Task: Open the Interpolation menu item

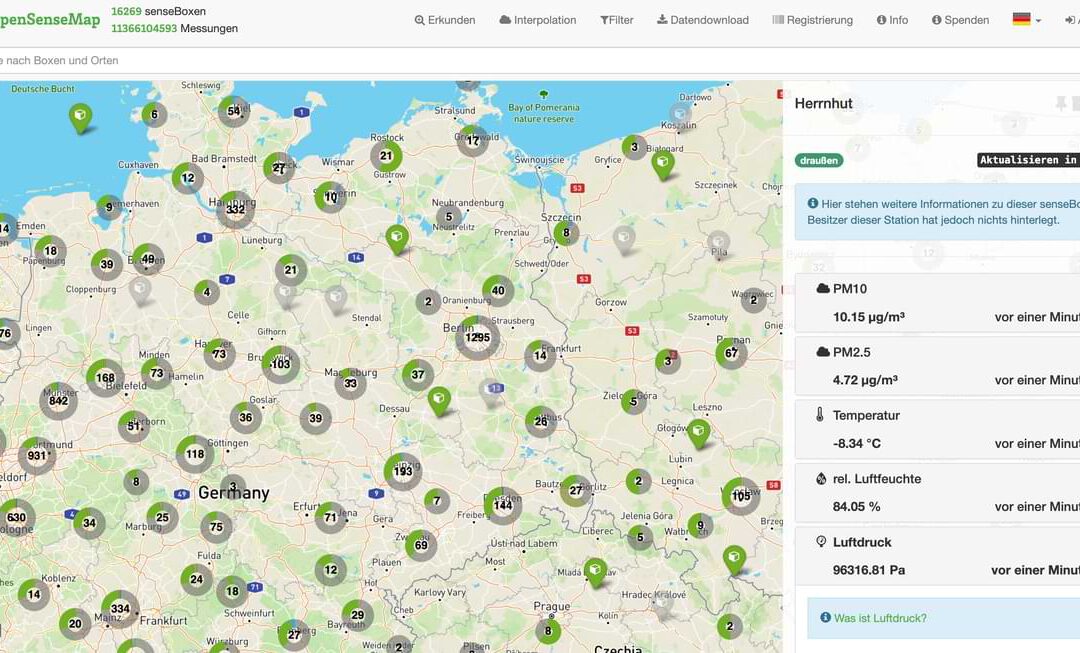Action: click(x=538, y=20)
